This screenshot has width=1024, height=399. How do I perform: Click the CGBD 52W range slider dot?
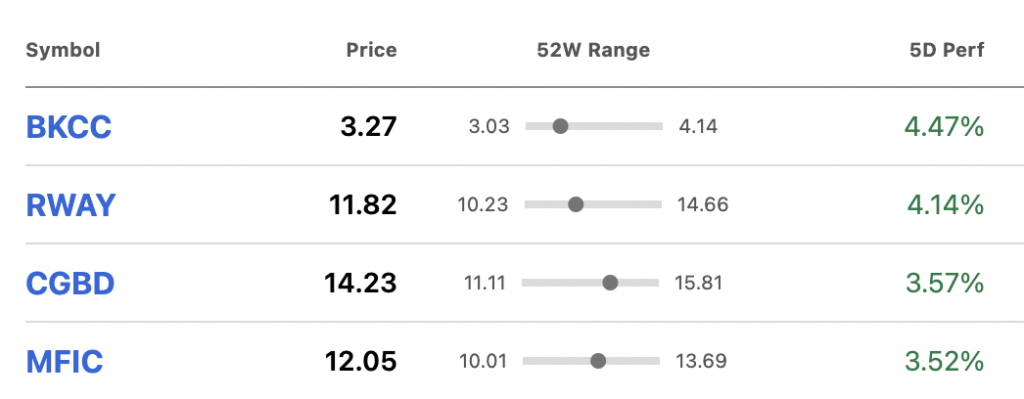tap(610, 283)
